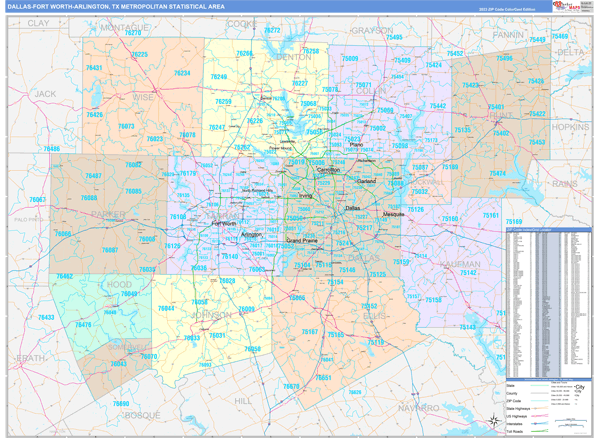Click ZIP code 76476 in Hood county
Image resolution: width=600 pixels, height=439 pixels.
tap(83, 325)
